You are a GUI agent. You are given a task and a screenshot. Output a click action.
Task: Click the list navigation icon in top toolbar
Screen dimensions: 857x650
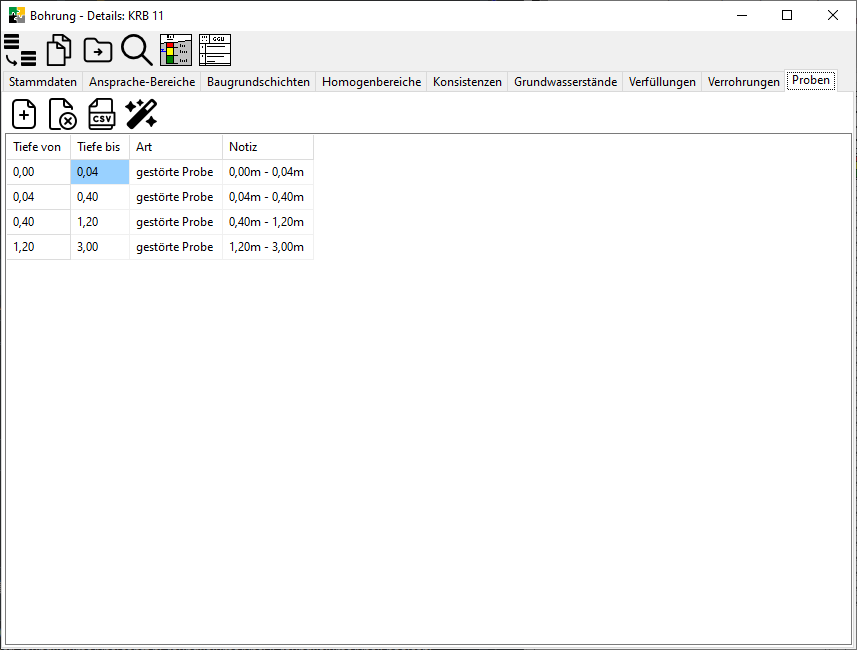pyautogui.click(x=20, y=49)
